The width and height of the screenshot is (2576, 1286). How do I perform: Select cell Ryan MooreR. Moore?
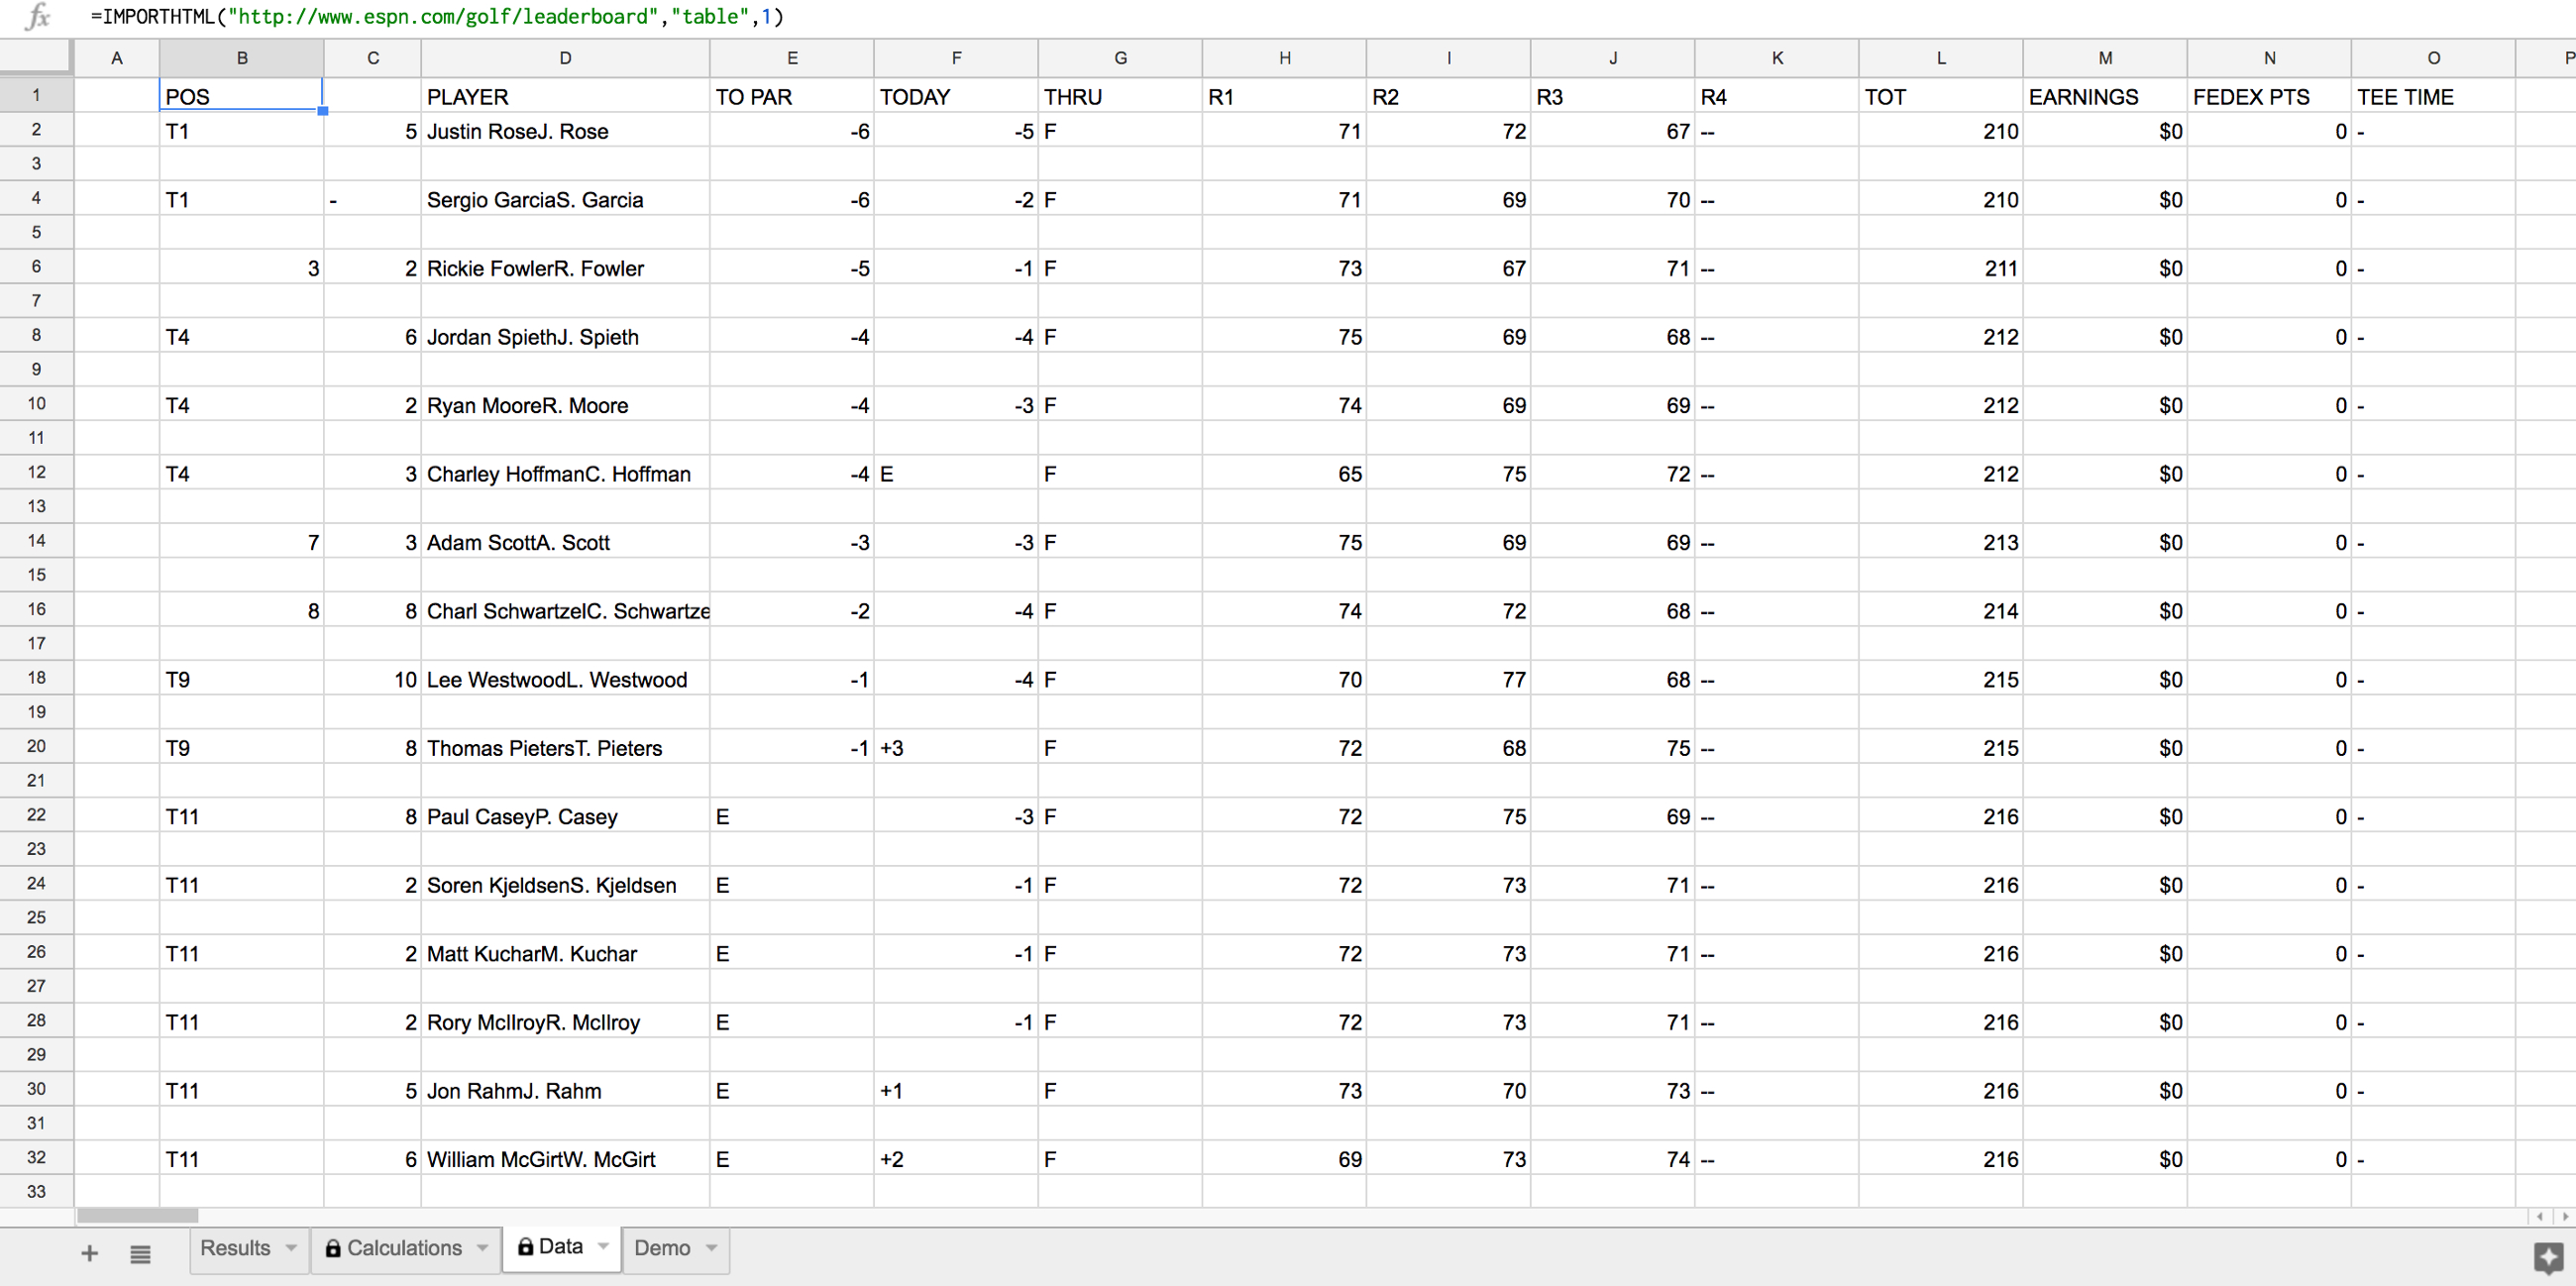point(565,405)
